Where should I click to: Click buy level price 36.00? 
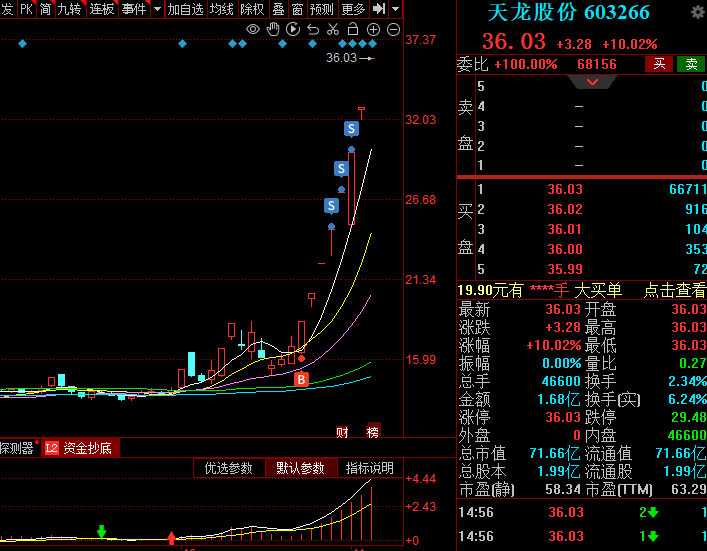click(565, 249)
